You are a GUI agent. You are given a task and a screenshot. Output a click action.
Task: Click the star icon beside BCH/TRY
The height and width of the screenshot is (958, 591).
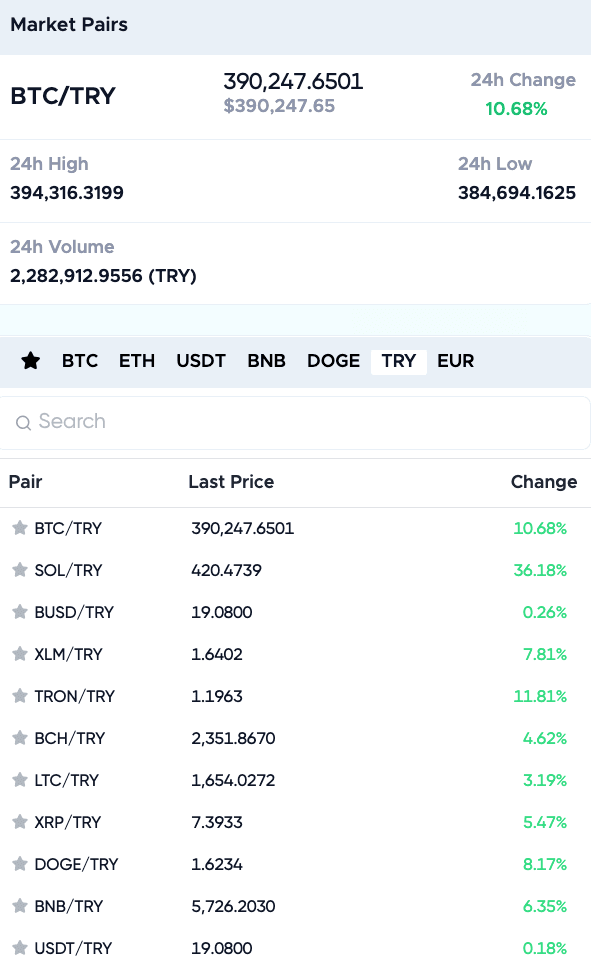(x=20, y=738)
